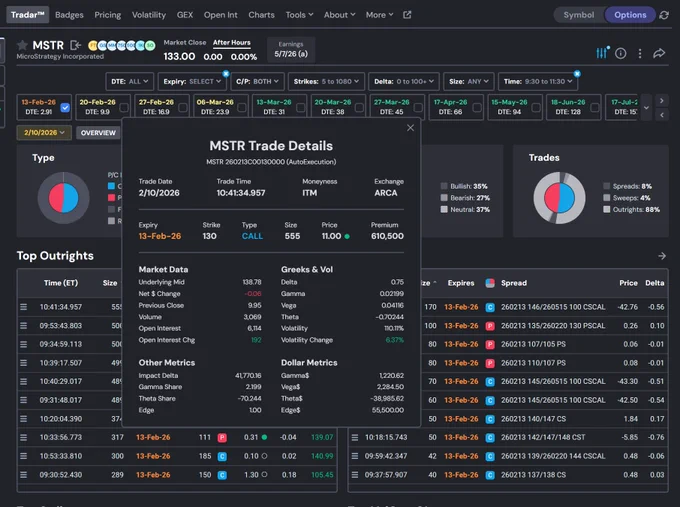The image size is (680, 507).
Task: Click the Bullish legend swatch
Action: [x=444, y=186]
